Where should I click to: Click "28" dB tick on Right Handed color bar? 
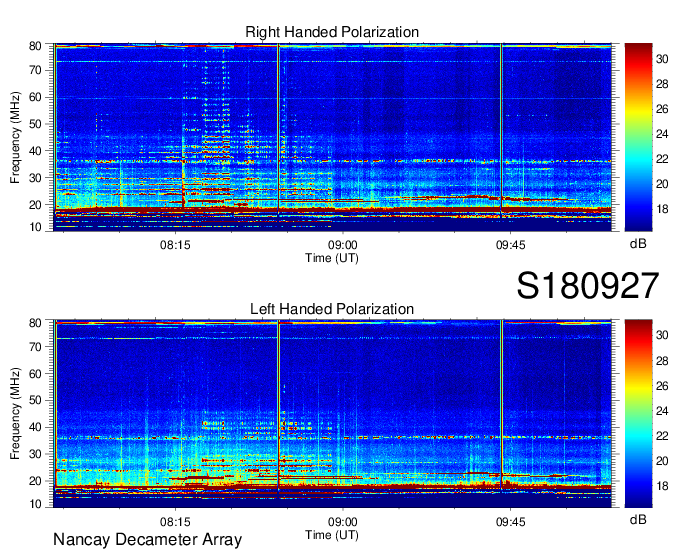click(662, 84)
